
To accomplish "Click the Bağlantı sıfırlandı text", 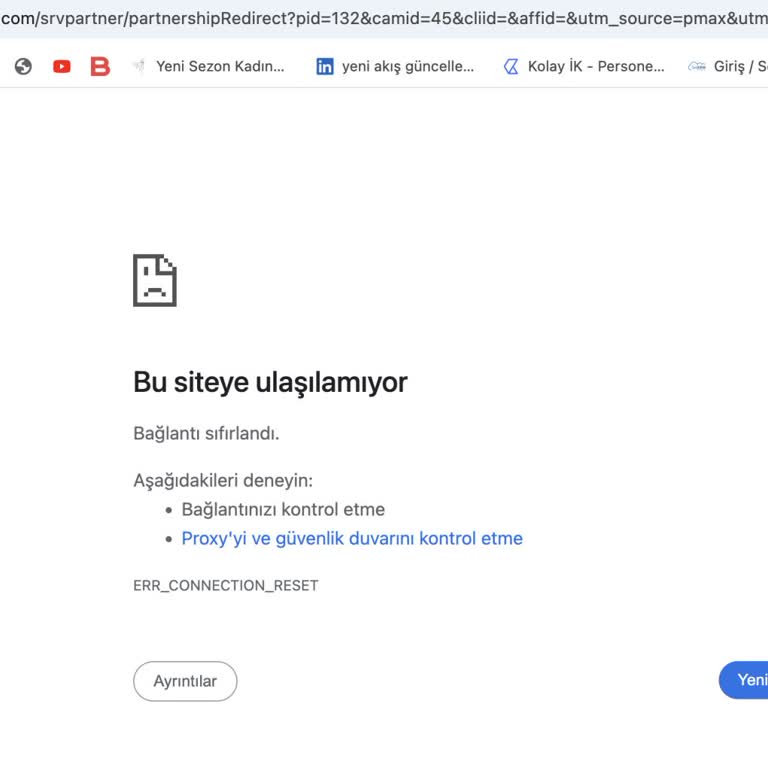I will click(x=206, y=433).
